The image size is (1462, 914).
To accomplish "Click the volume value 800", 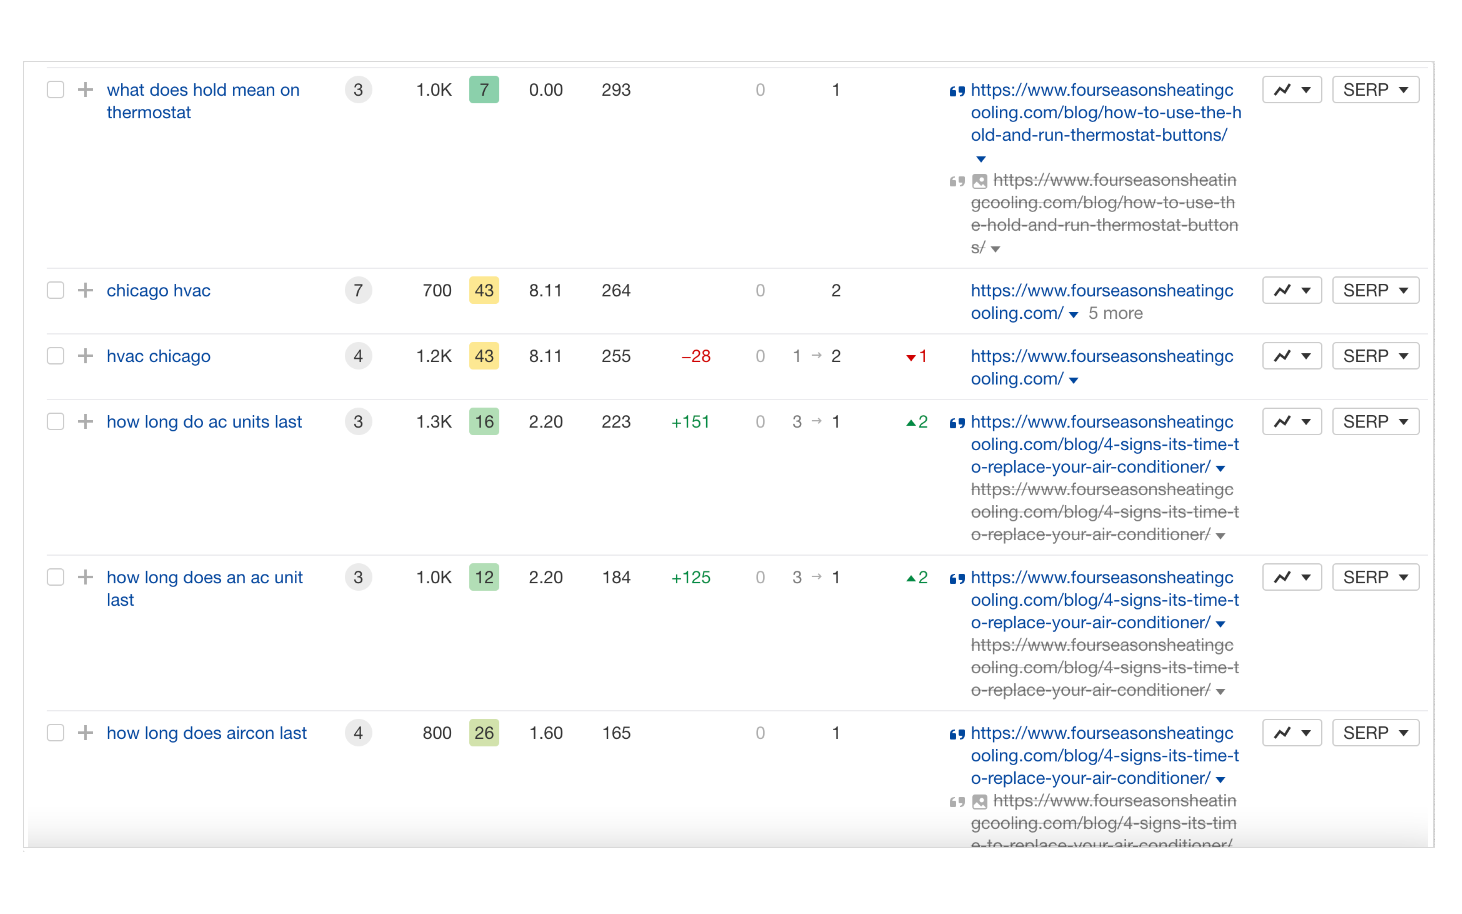I will coord(437,733).
